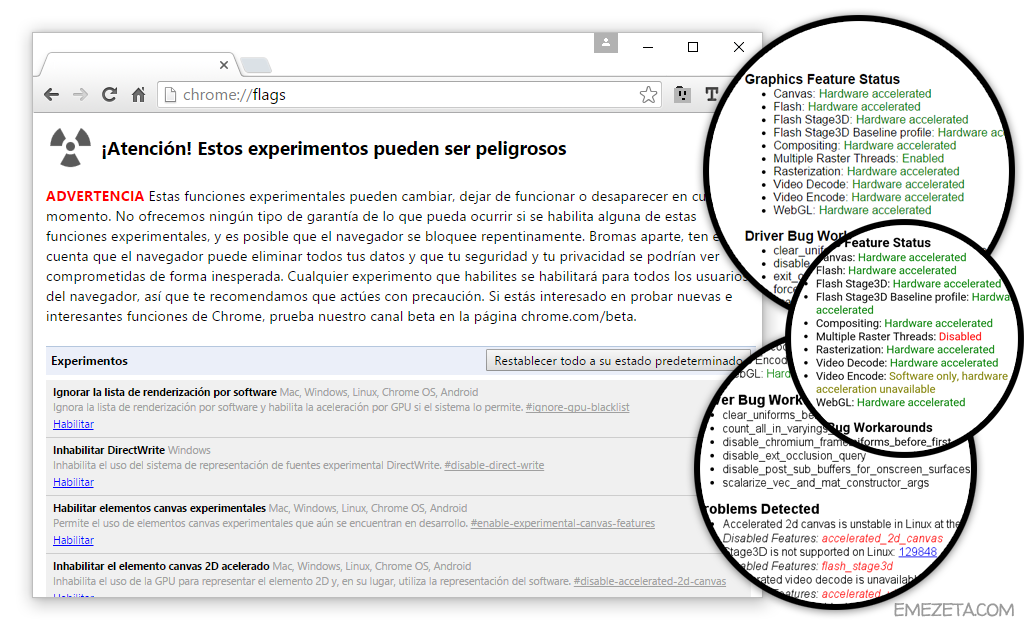Screen dimensions: 1024x628
Task: Minimize the Chrome window
Action: [x=648, y=47]
